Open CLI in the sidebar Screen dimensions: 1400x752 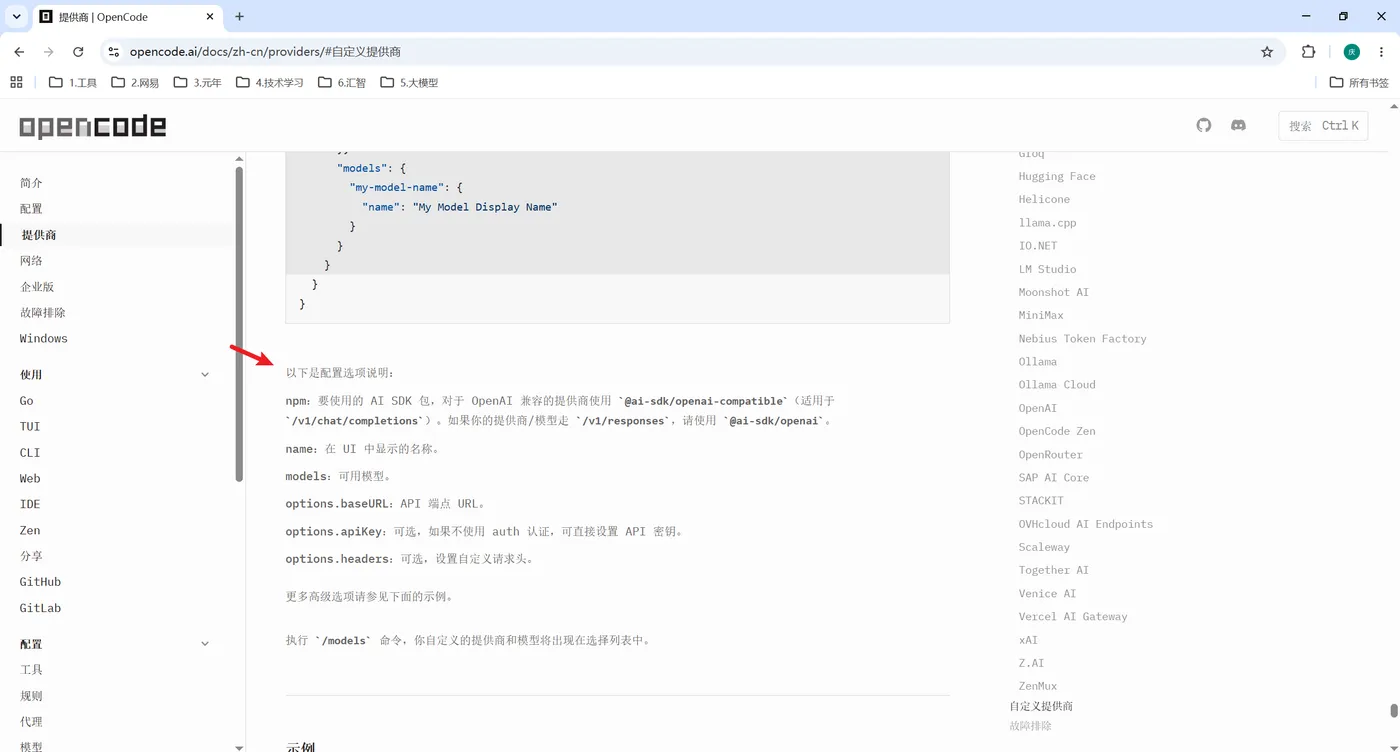(x=30, y=453)
